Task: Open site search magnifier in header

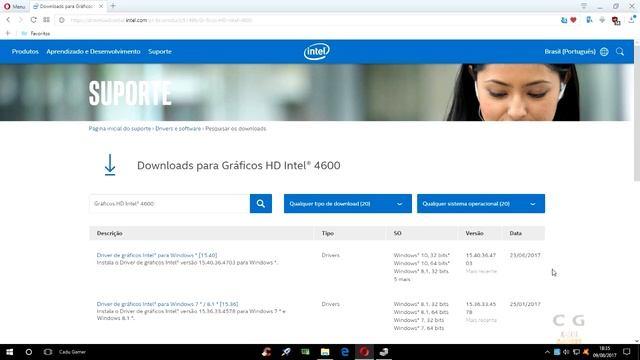Action: tap(620, 51)
